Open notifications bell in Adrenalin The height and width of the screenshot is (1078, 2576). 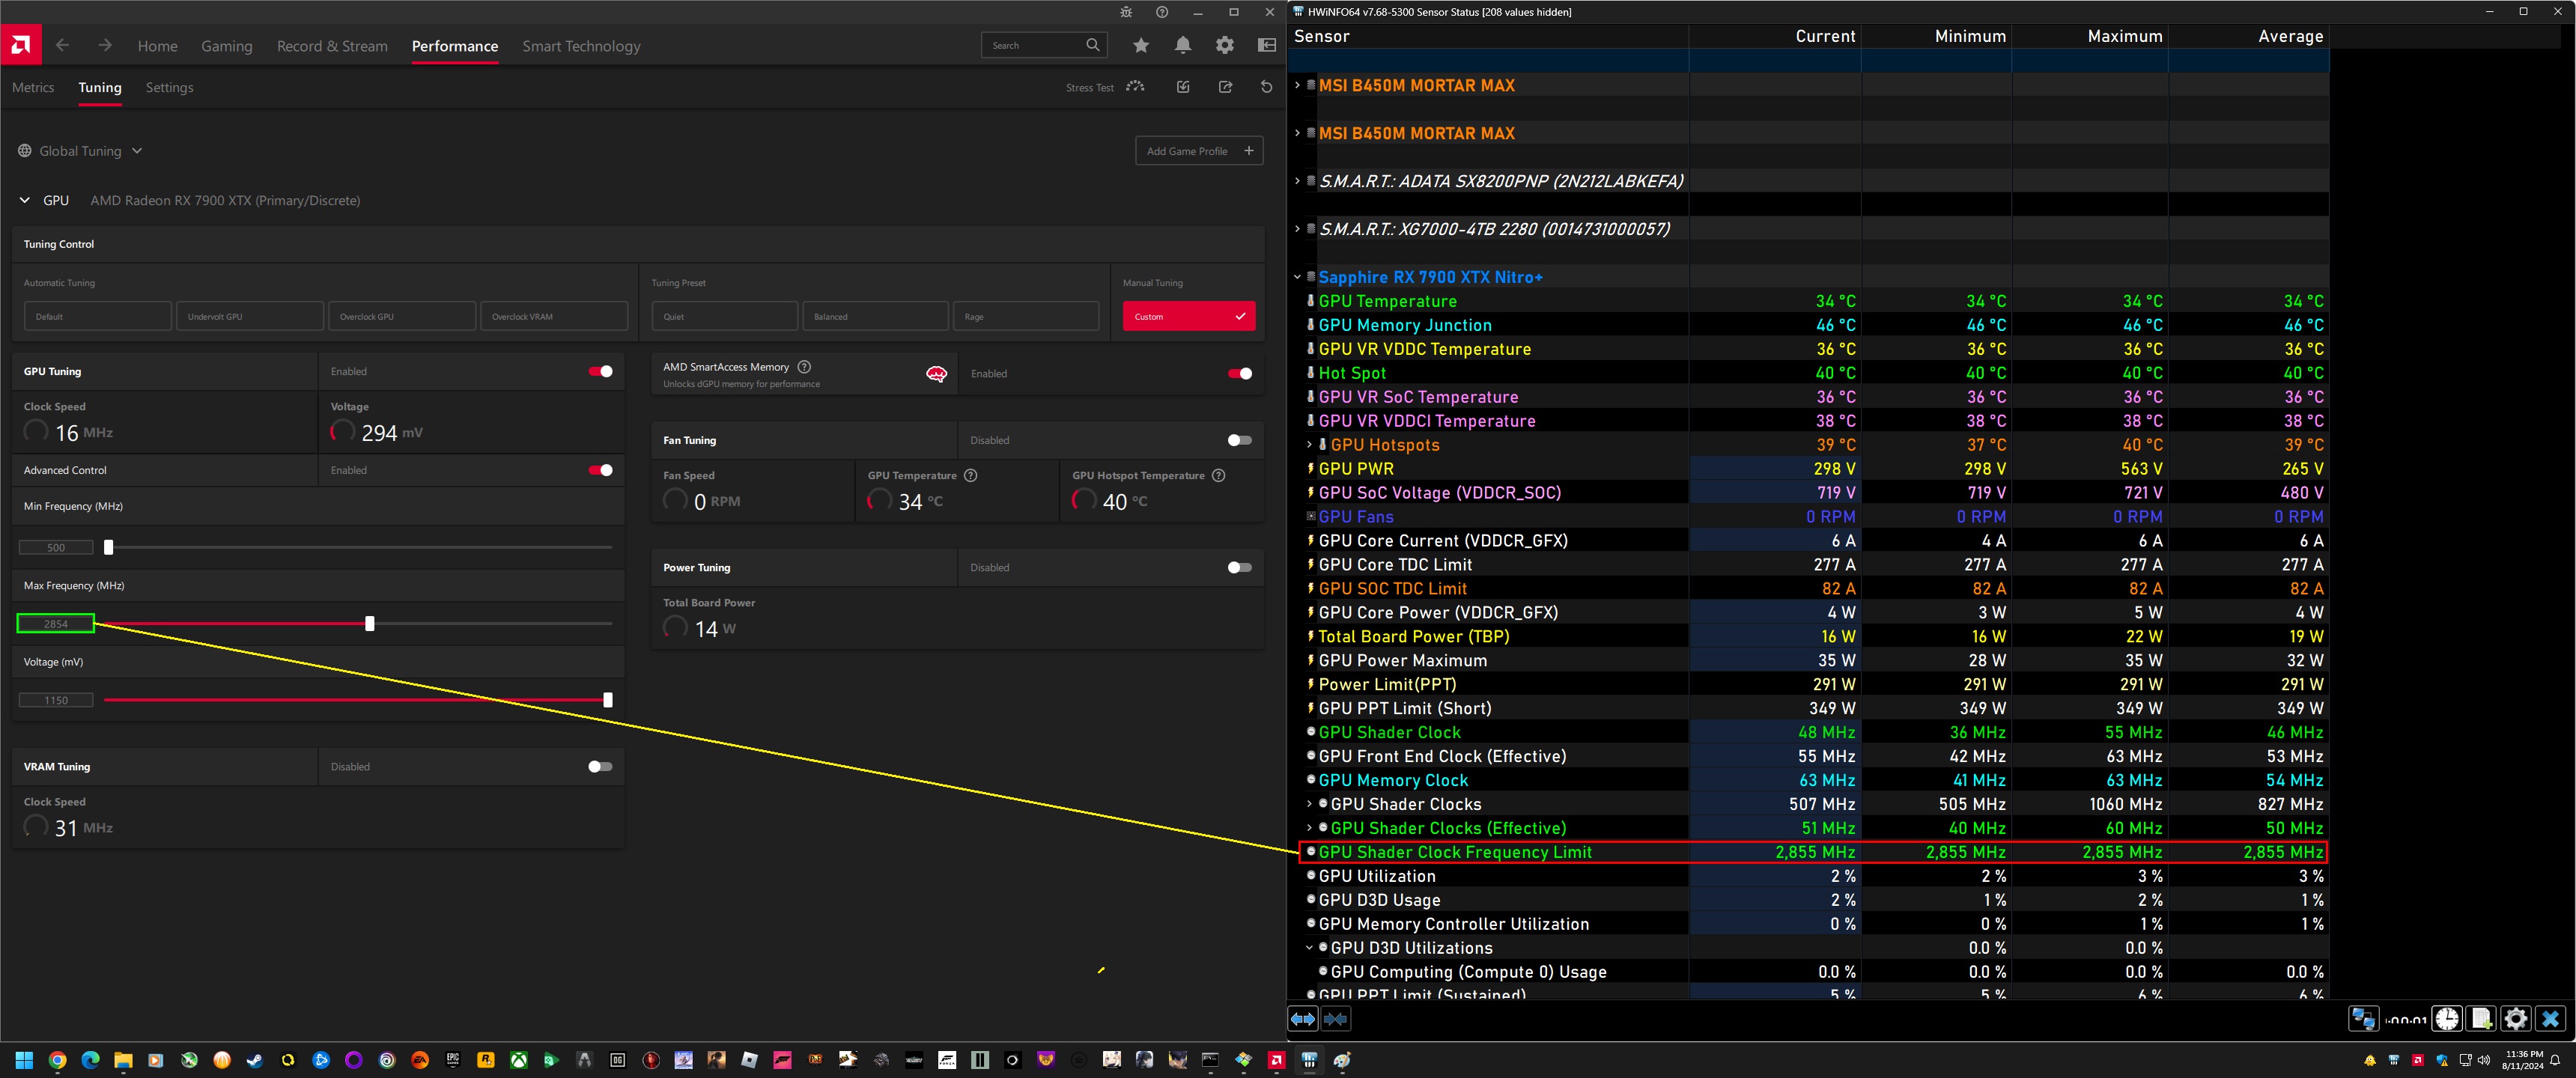pos(1183,45)
